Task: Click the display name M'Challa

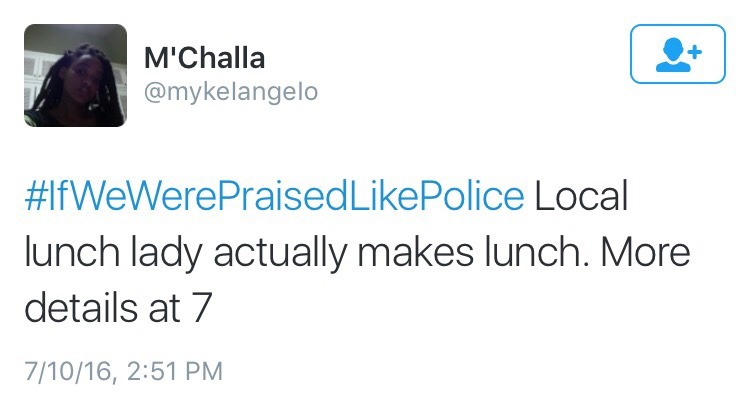Action: click(205, 57)
